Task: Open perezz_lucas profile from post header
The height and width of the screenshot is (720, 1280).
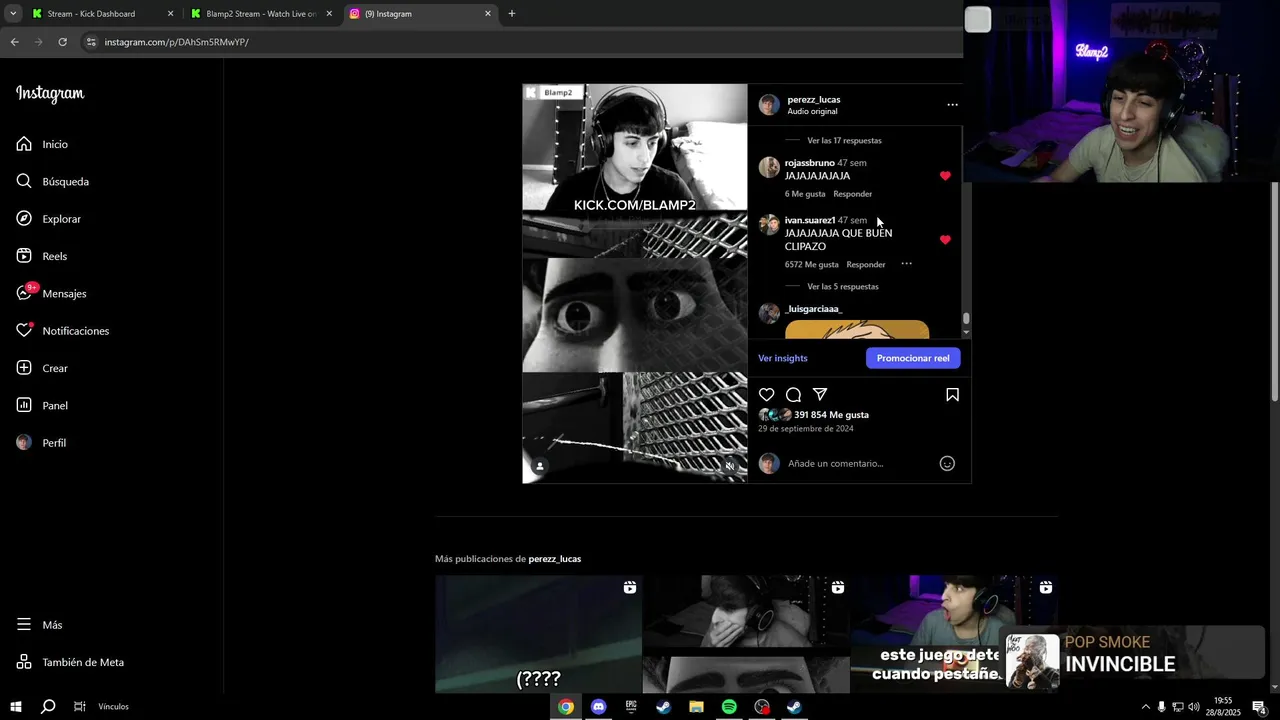Action: [x=814, y=99]
